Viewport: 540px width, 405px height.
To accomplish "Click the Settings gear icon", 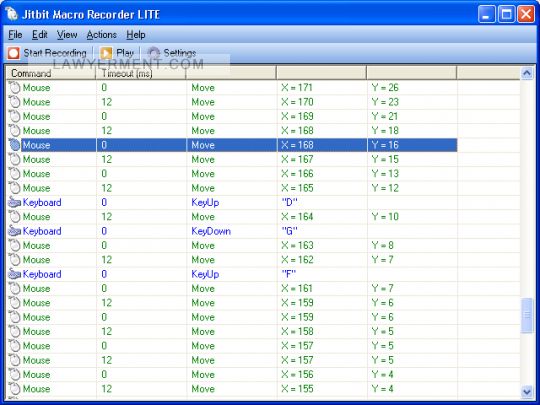I will 154,53.
